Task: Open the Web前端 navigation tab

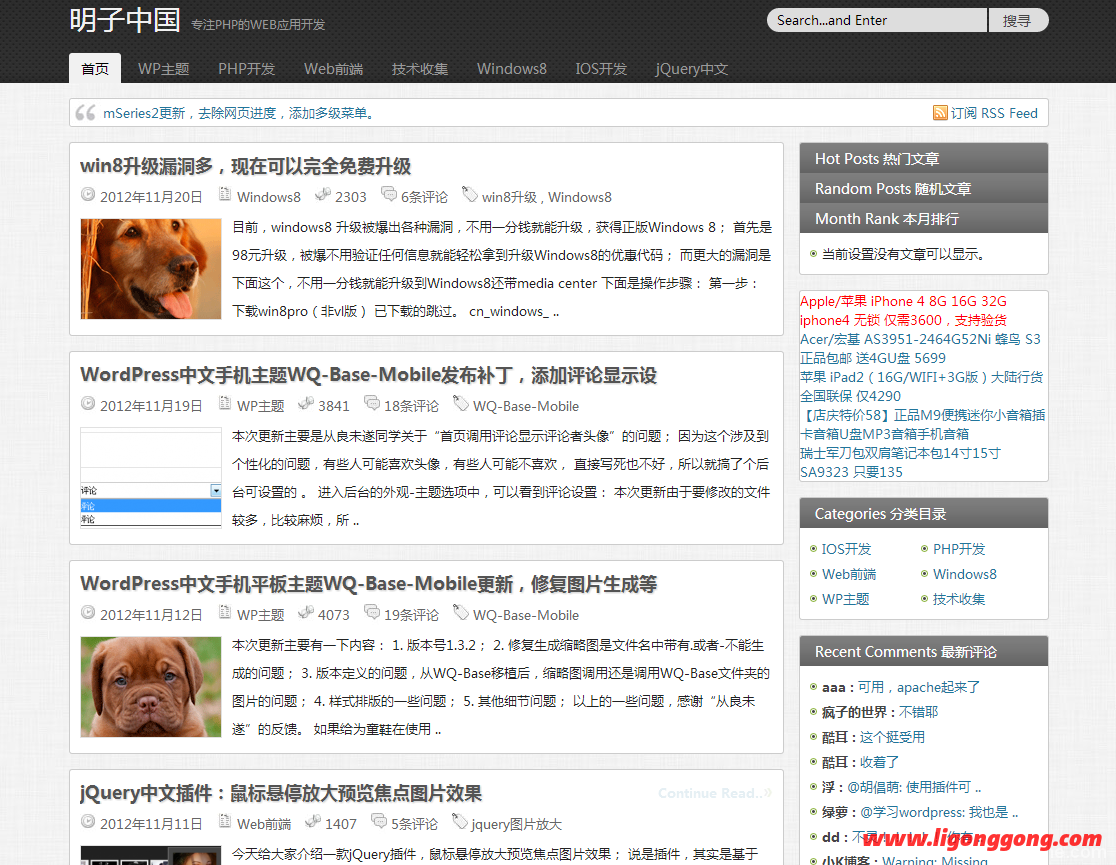Action: (333, 68)
